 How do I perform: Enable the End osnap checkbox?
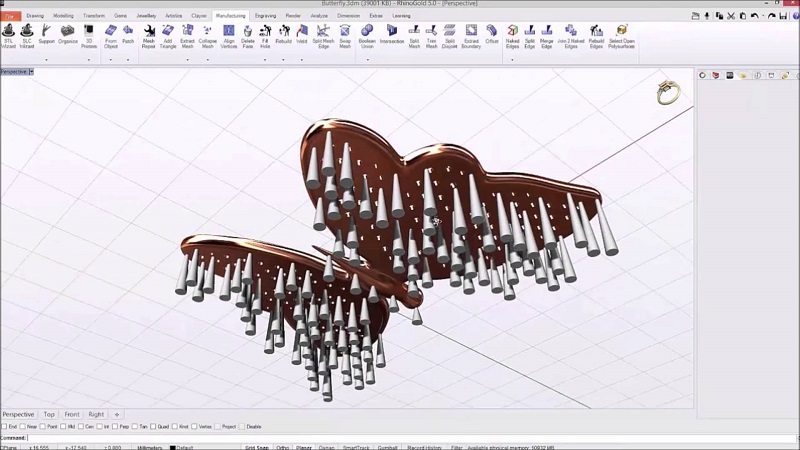click(4, 427)
